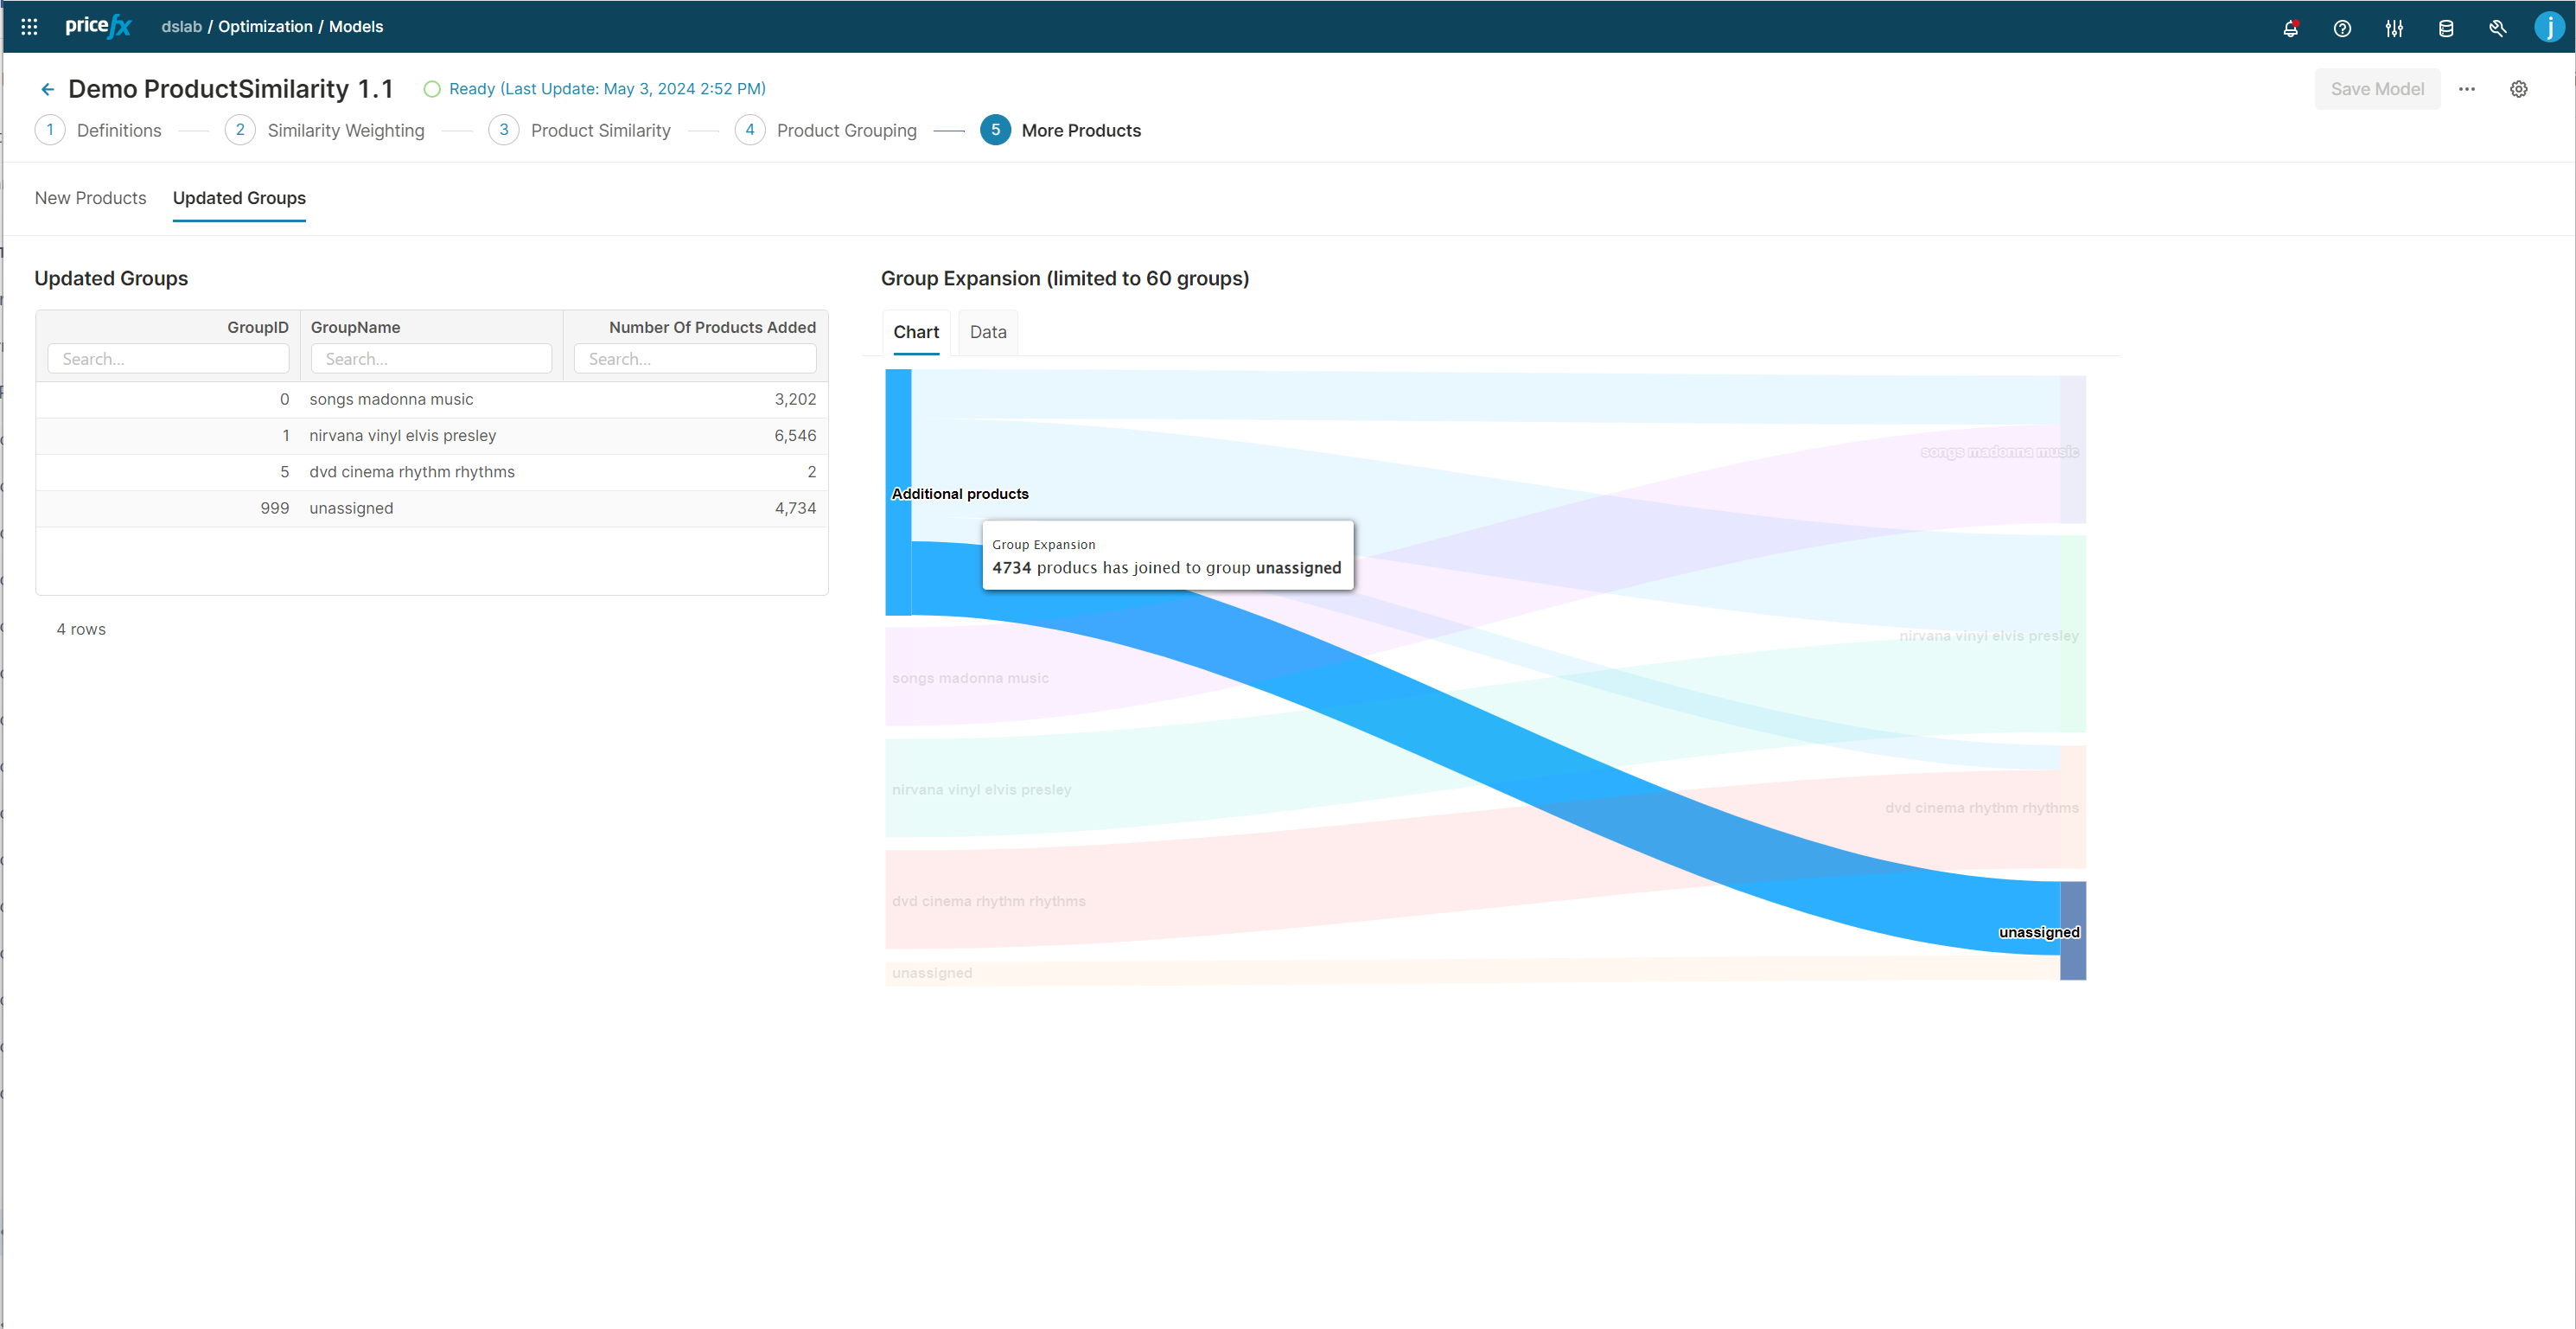This screenshot has width=2576, height=1329.
Task: Open the help question mark icon
Action: pyautogui.click(x=2342, y=28)
